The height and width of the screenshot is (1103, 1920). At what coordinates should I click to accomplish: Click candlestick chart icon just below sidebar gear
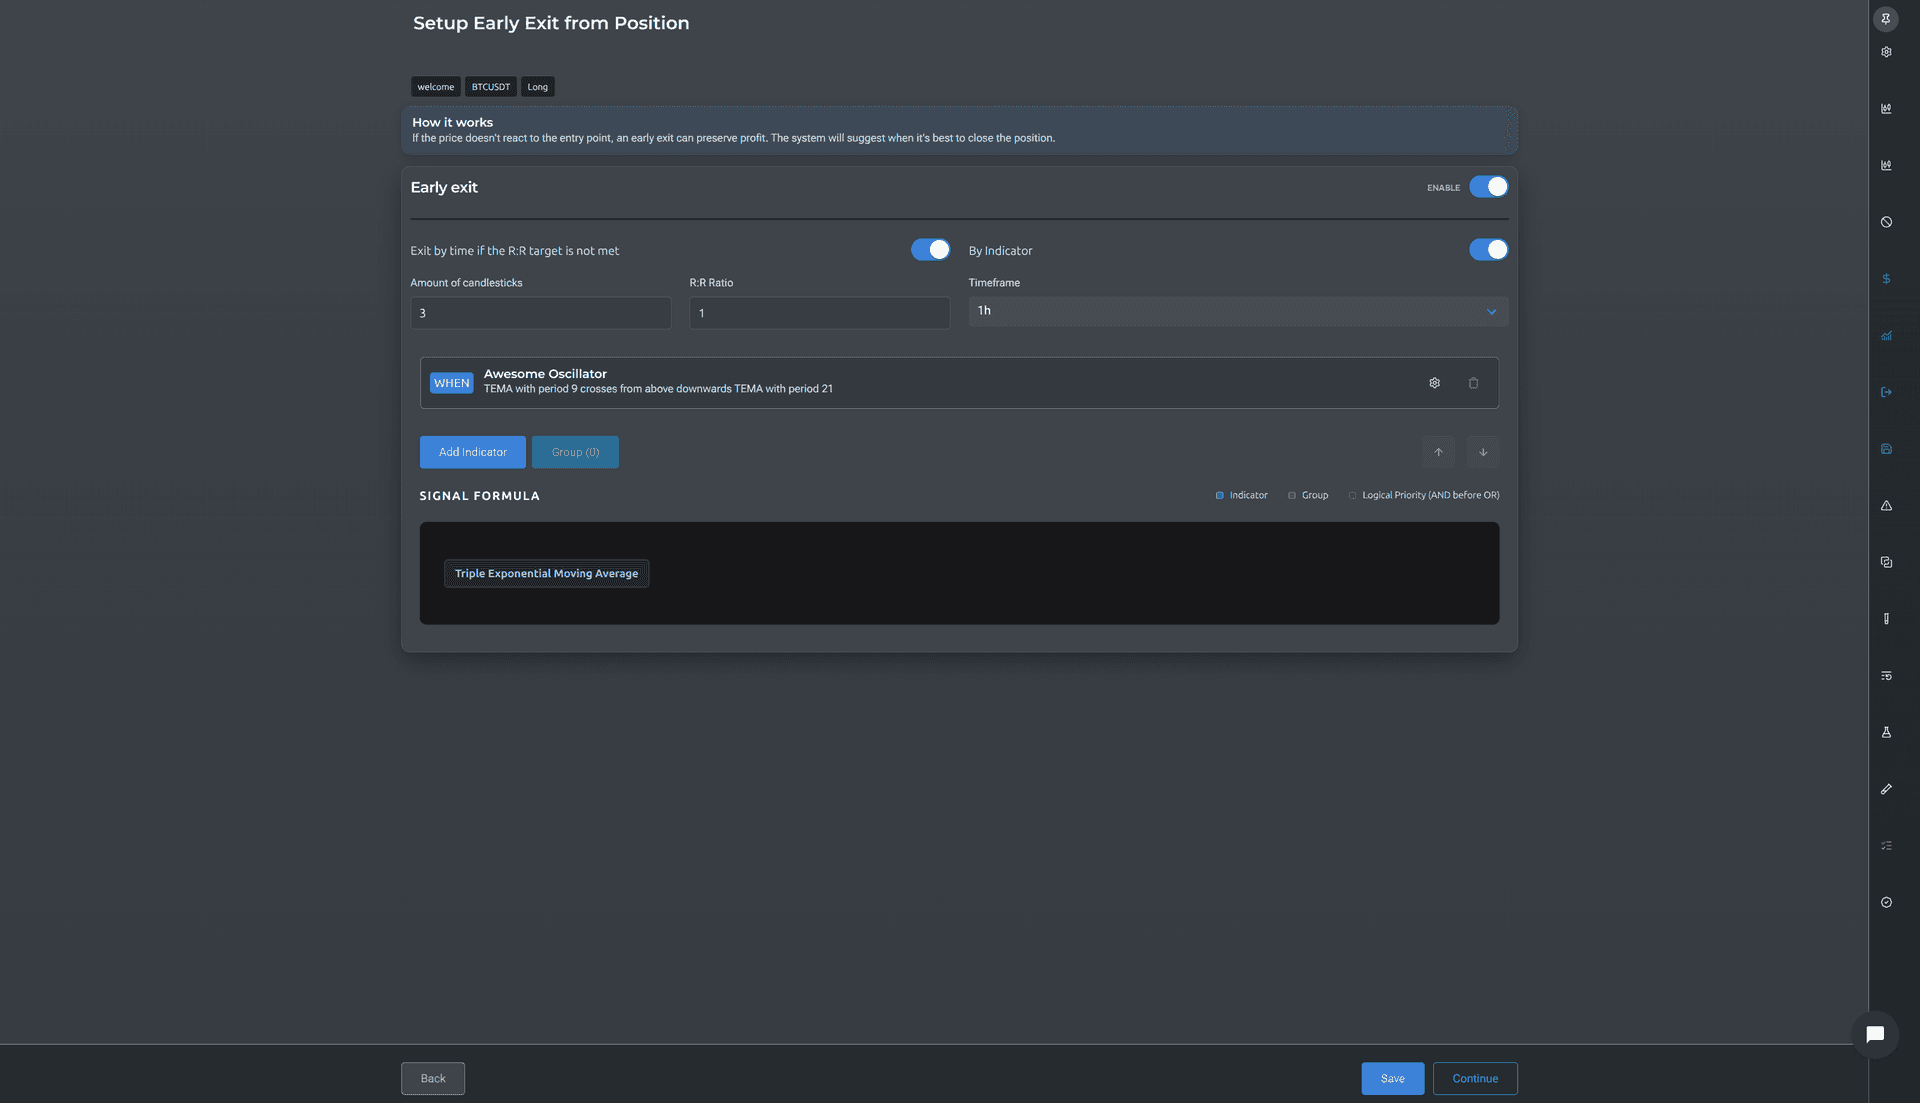[1886, 109]
